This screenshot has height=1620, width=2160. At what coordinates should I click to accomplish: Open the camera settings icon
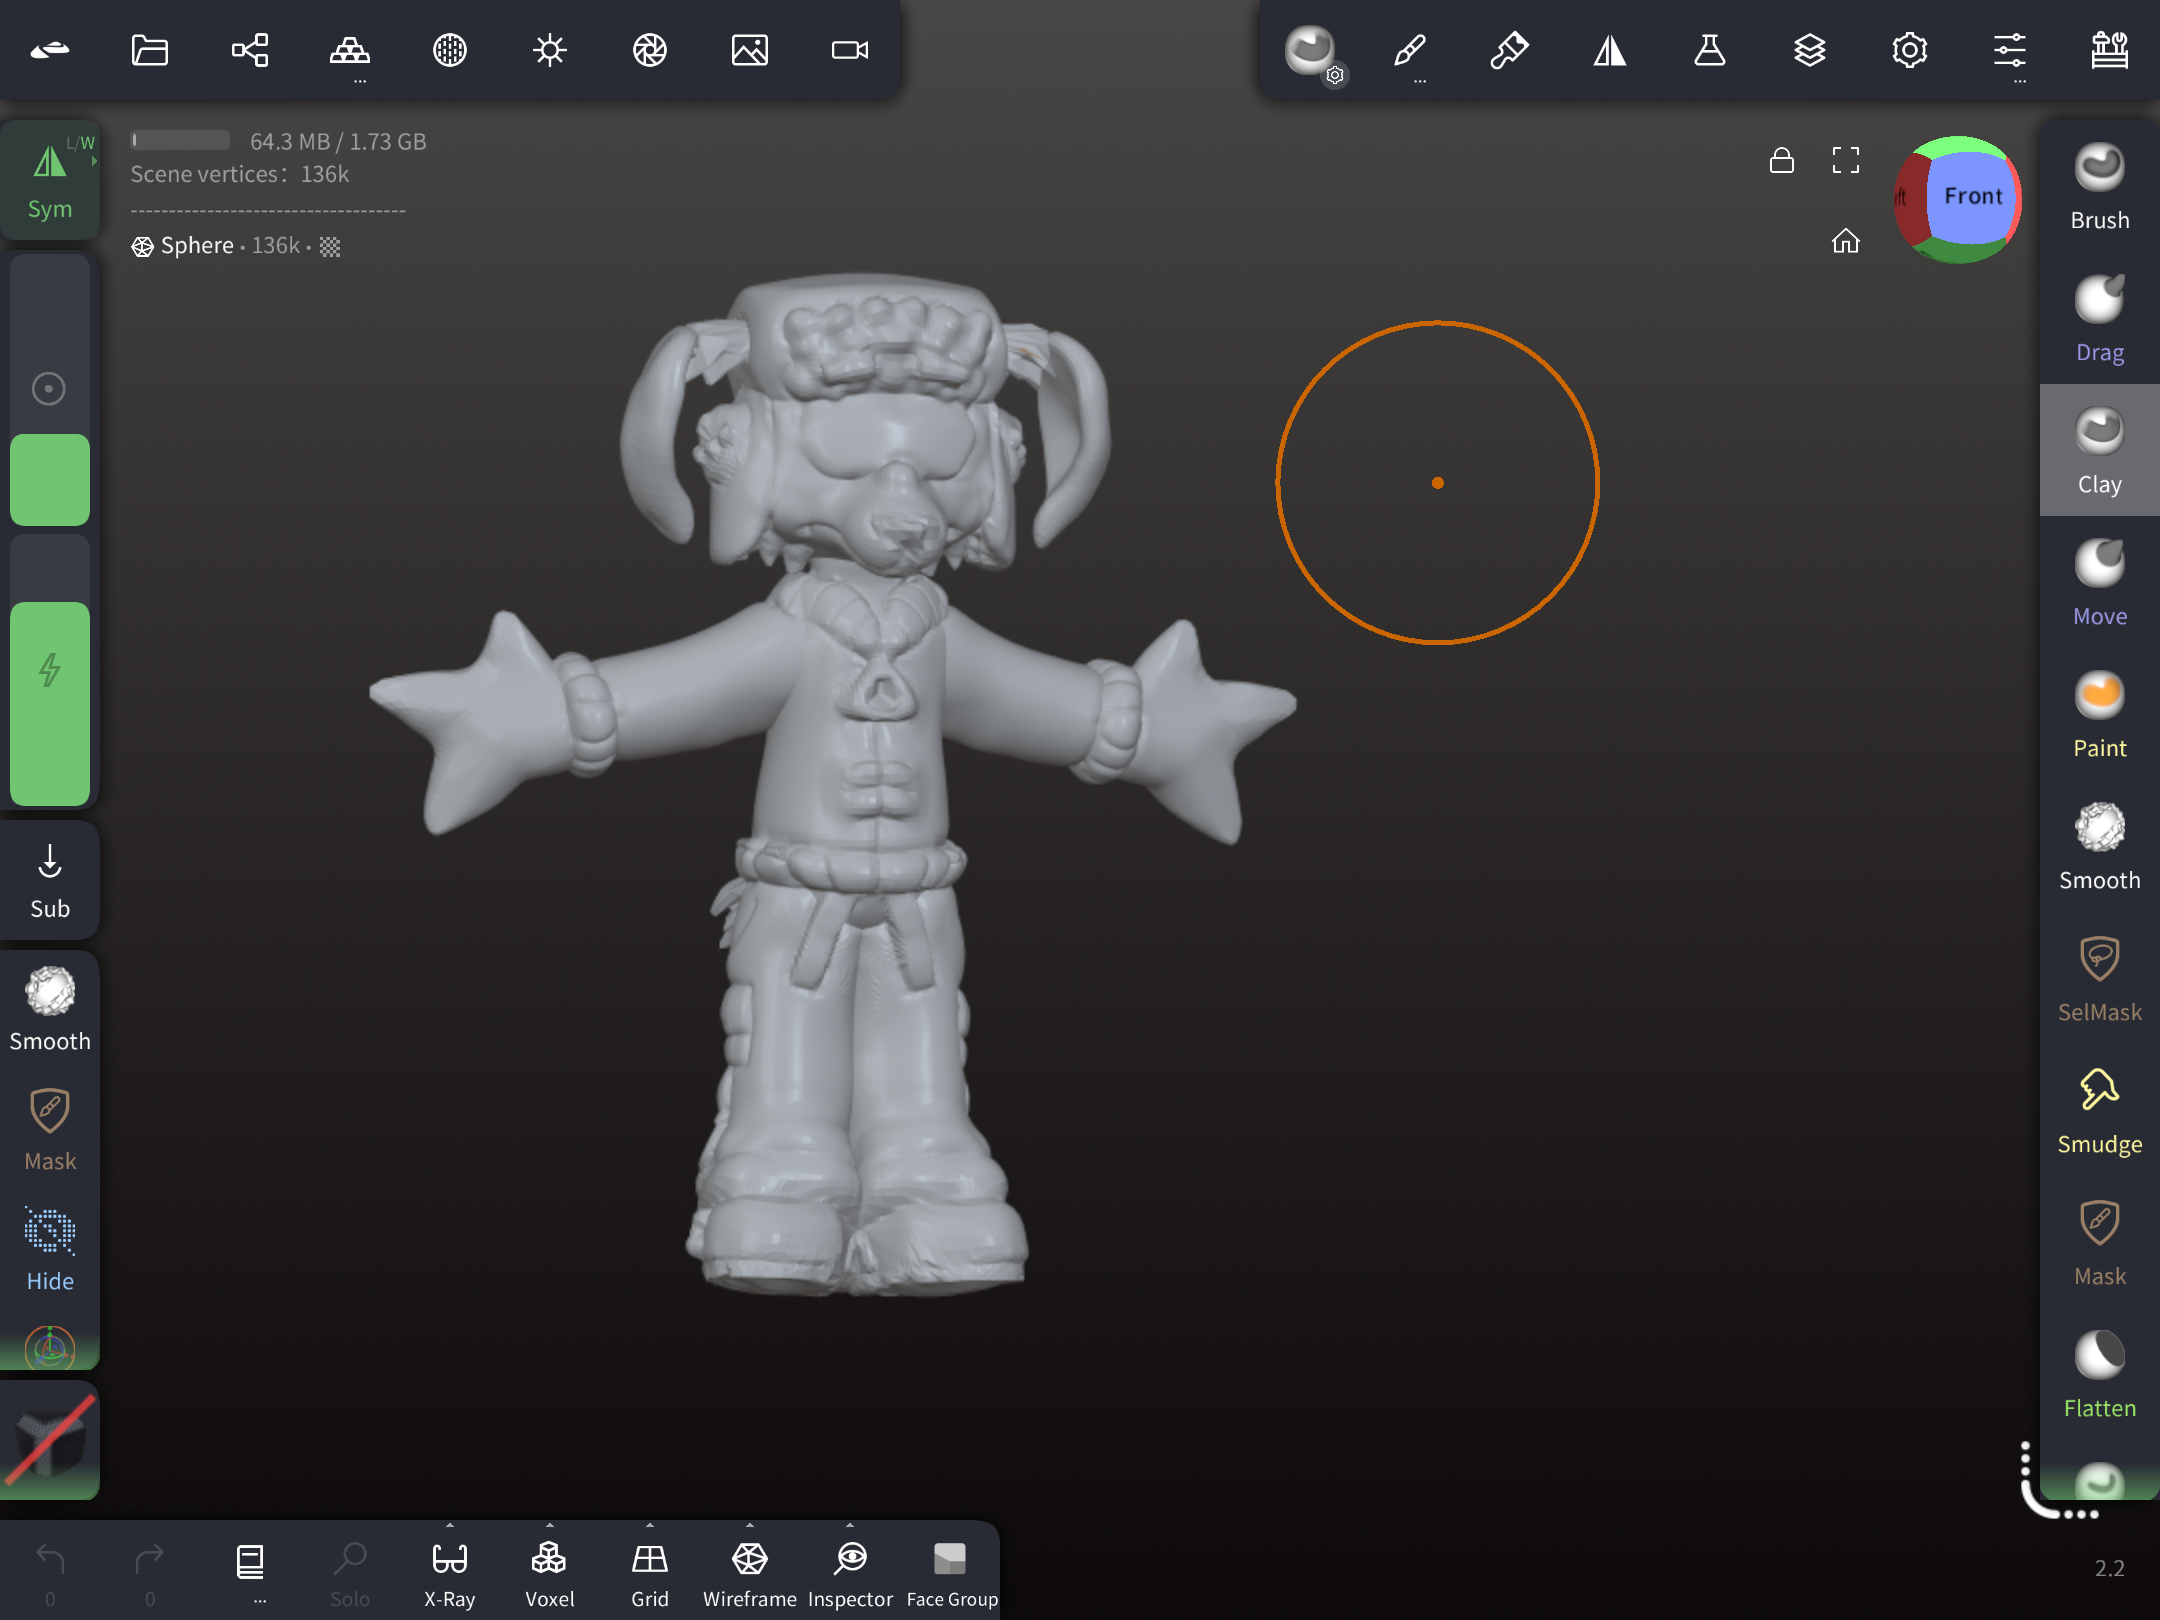[850, 50]
